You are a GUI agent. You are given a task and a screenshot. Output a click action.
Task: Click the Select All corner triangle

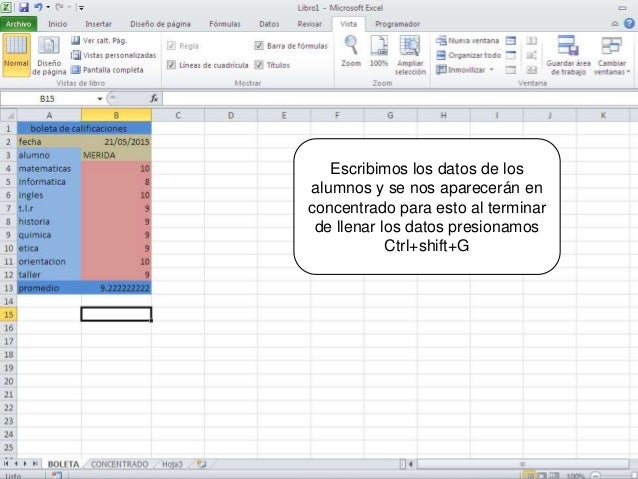click(x=9, y=116)
